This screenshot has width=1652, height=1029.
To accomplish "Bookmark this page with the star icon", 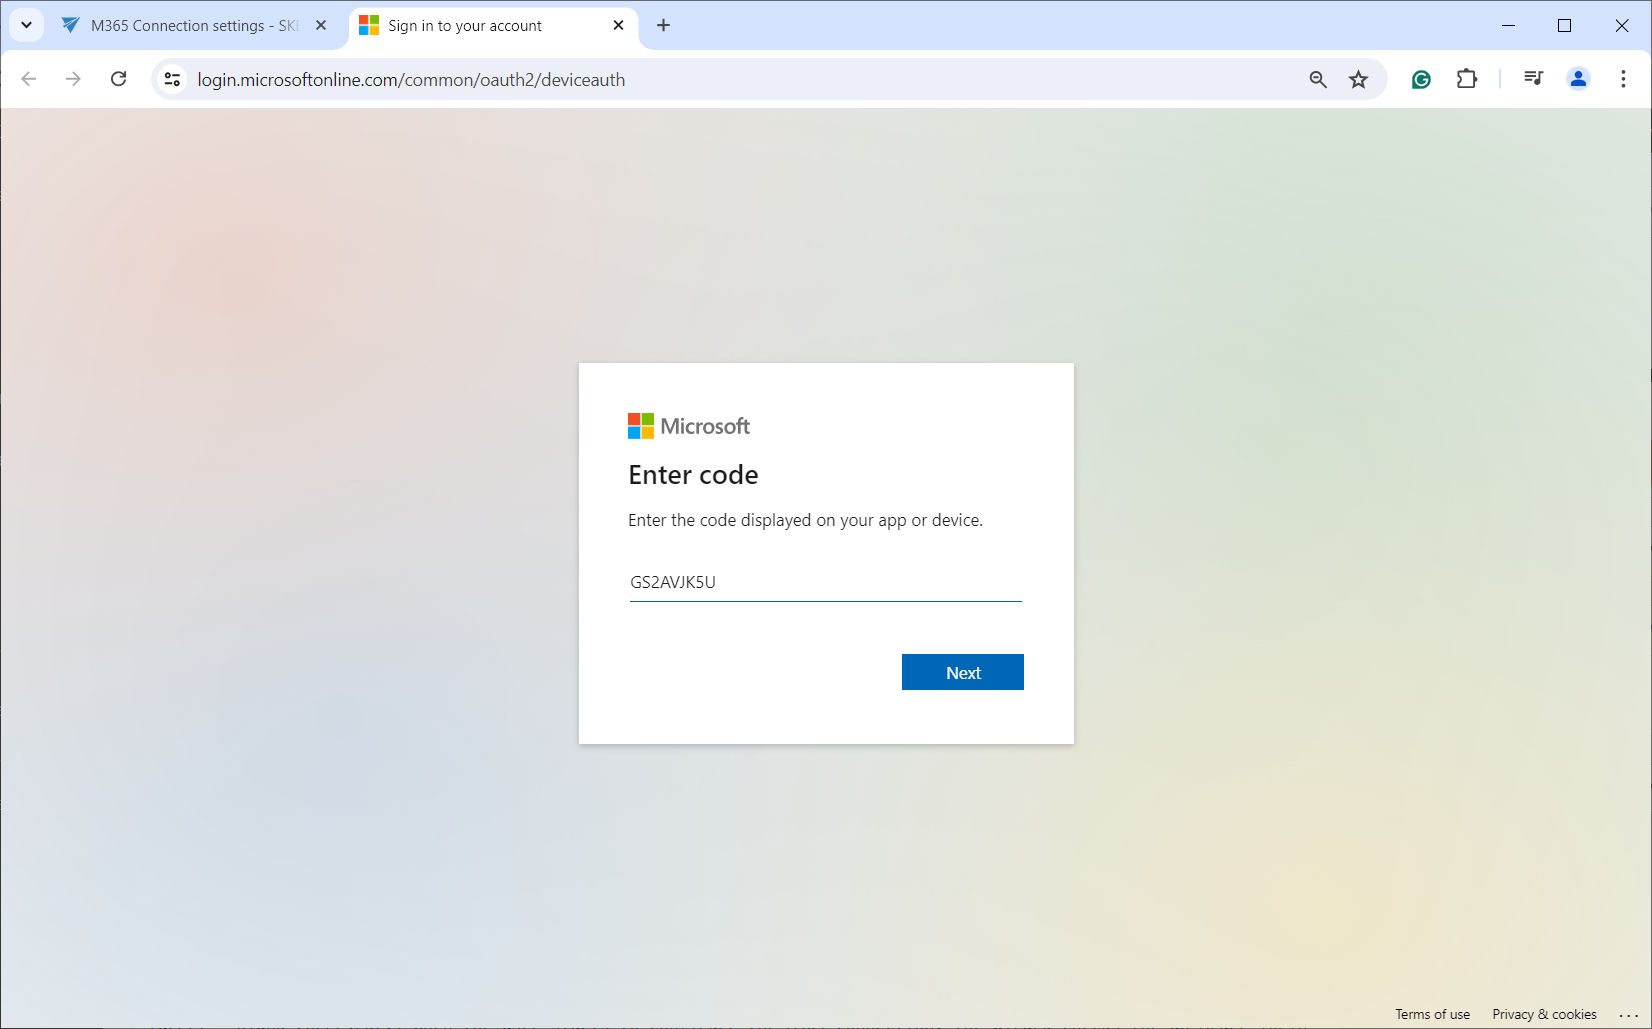I will (1358, 80).
